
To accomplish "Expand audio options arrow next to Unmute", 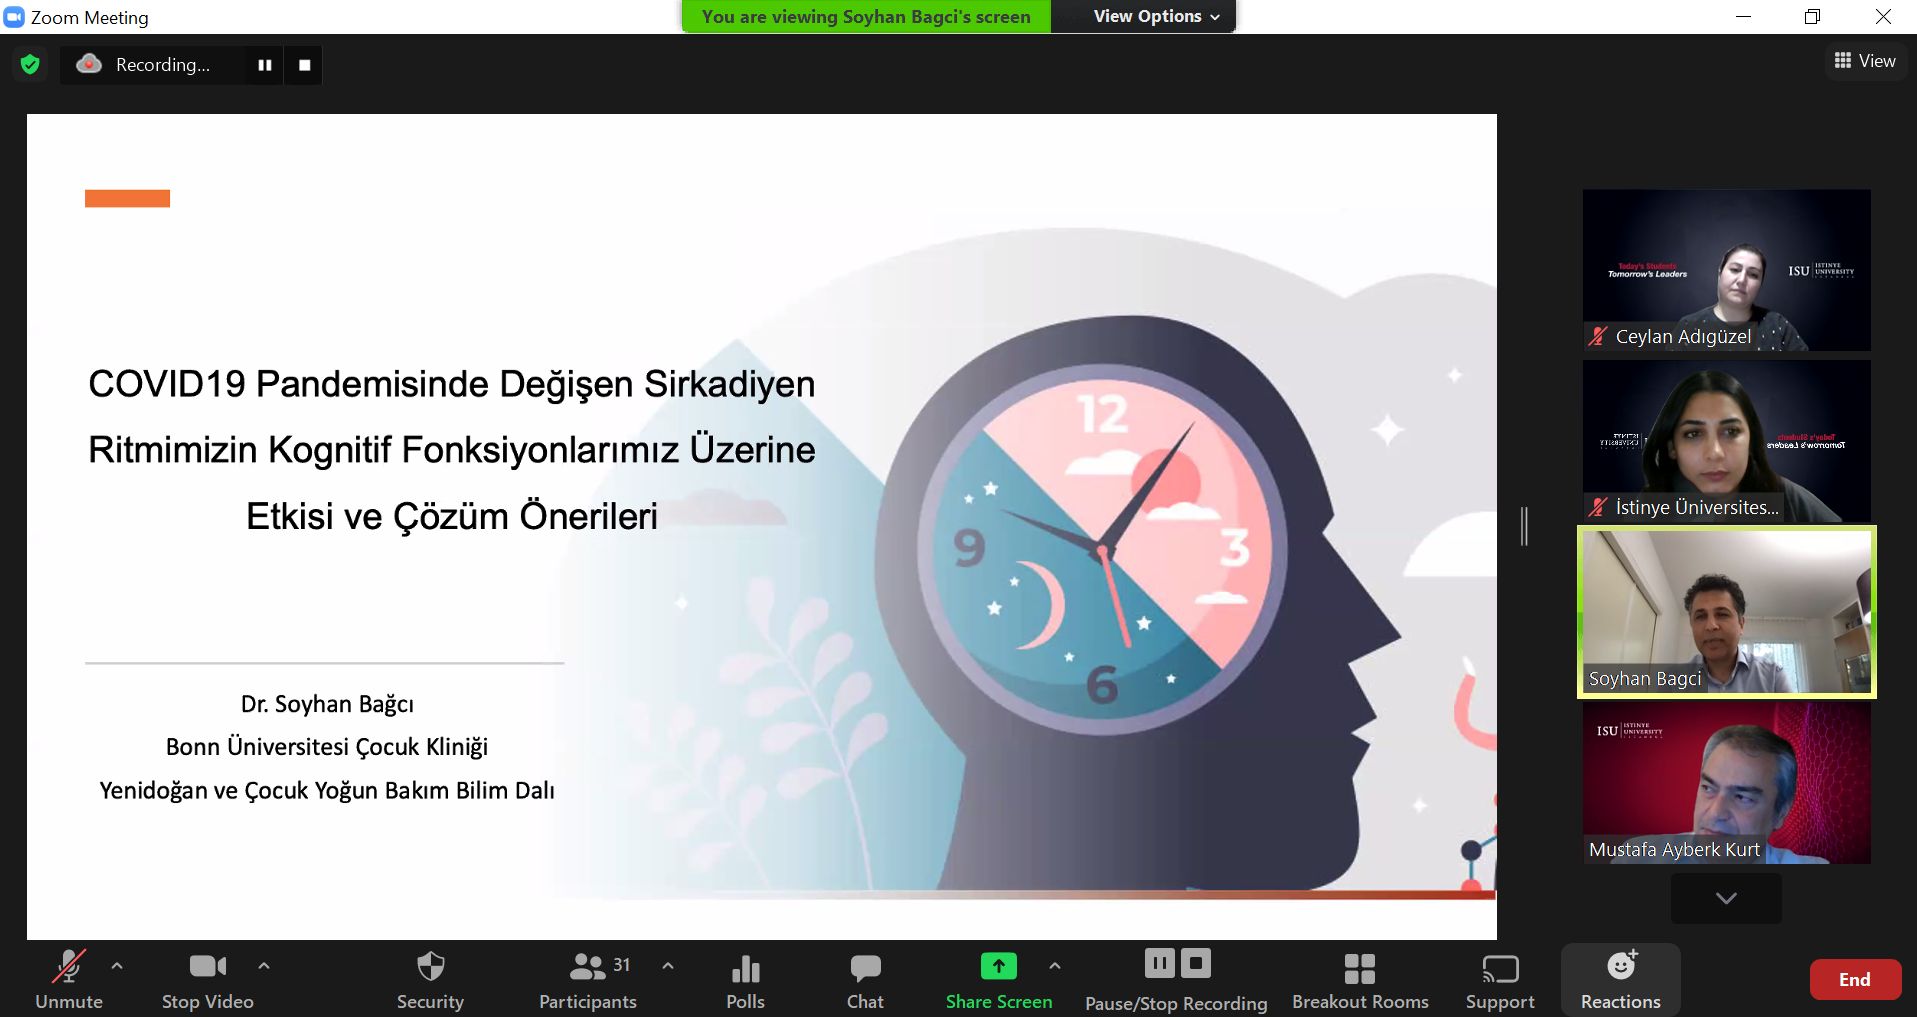I will 117,966.
